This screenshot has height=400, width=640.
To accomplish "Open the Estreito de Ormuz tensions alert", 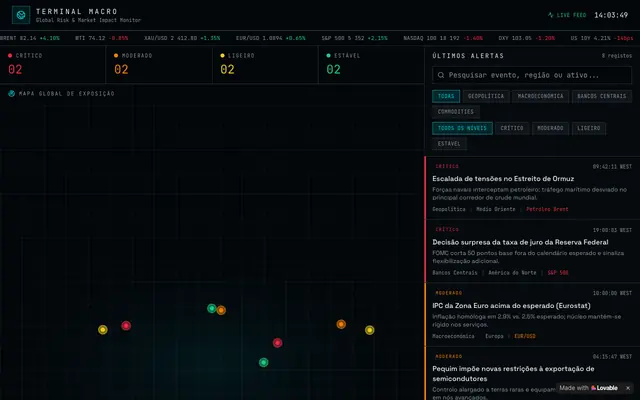I will click(532, 188).
